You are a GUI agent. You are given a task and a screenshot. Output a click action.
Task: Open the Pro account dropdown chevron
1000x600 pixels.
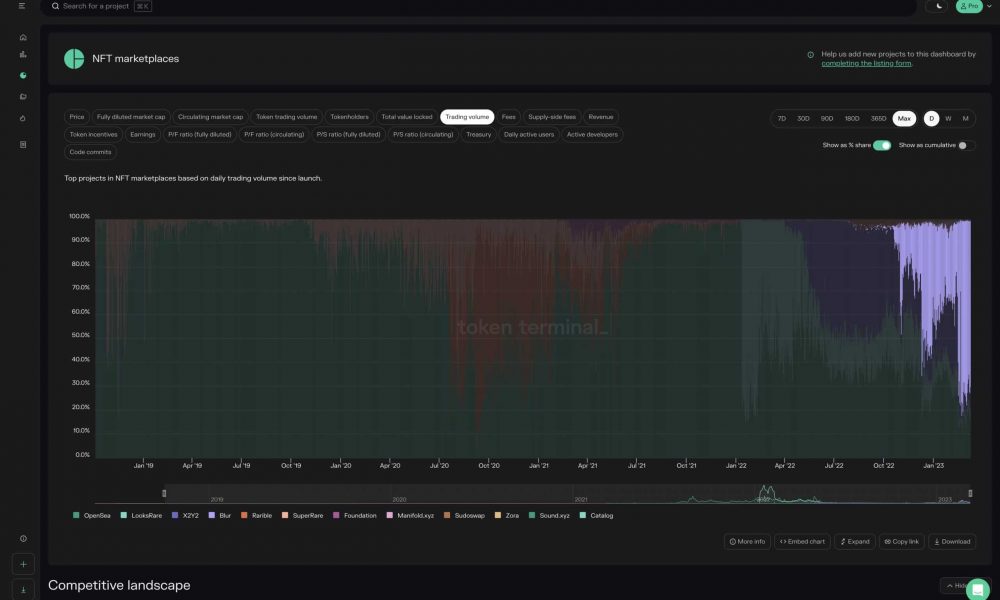tap(989, 6)
